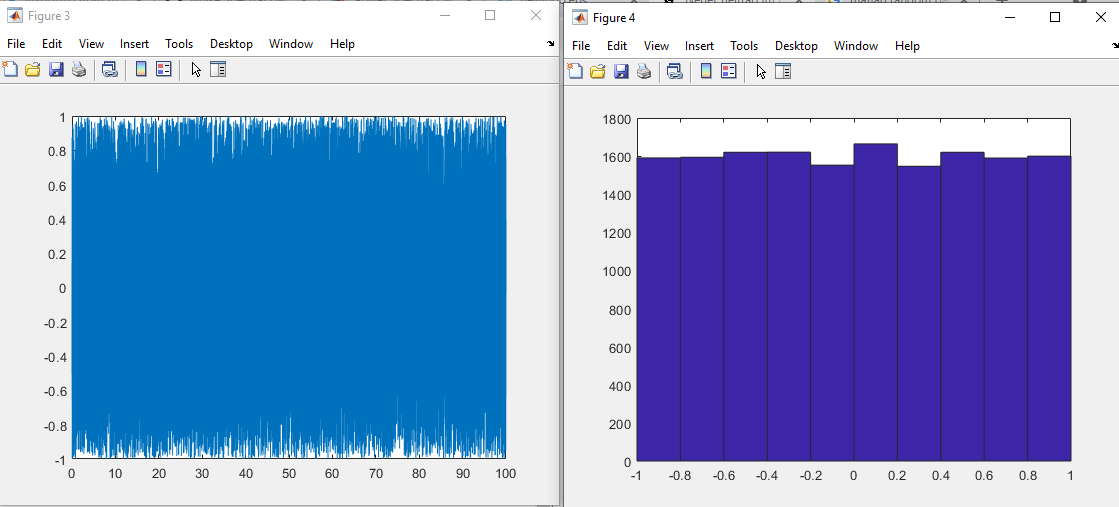Open File menu in Figure 3
Viewport: 1119px width, 507px height.
tap(16, 44)
